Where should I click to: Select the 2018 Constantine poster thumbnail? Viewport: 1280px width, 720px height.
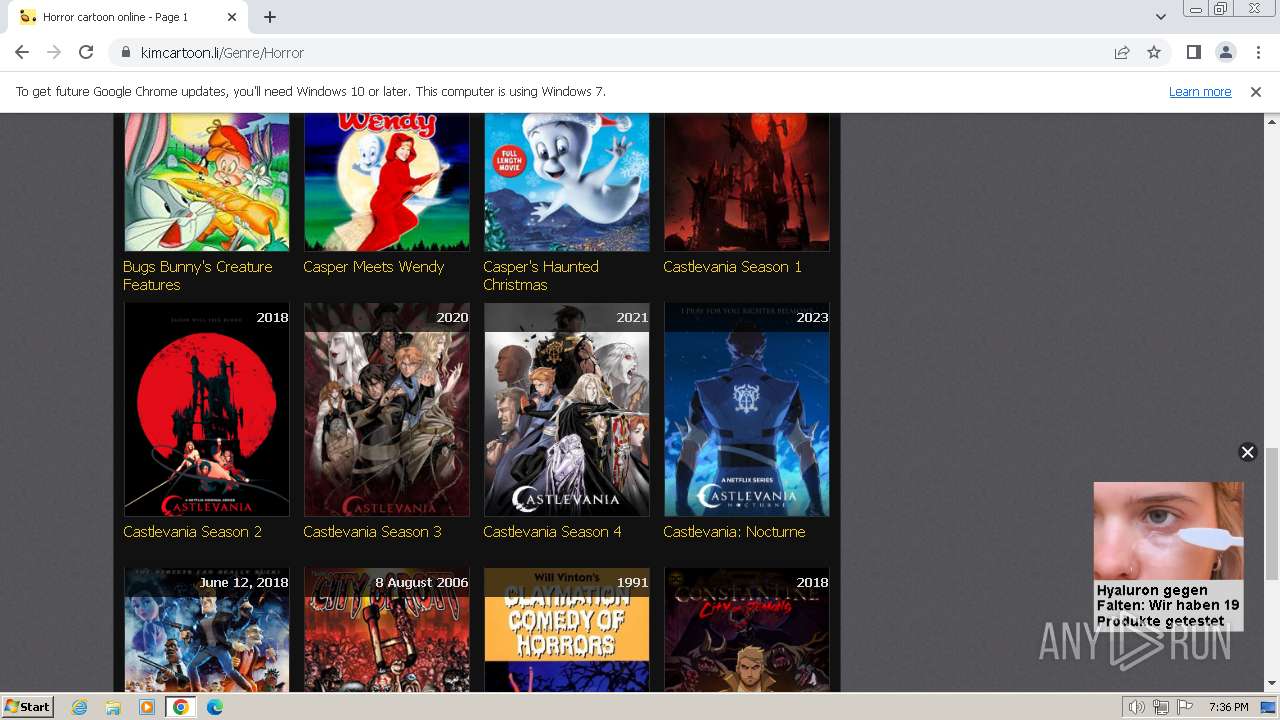tap(746, 630)
